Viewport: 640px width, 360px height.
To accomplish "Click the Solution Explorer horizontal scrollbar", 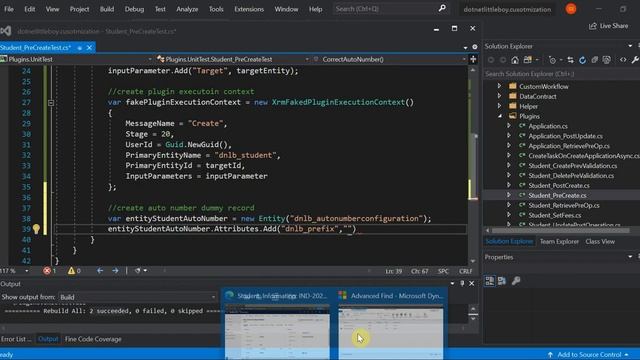I will (x=561, y=231).
